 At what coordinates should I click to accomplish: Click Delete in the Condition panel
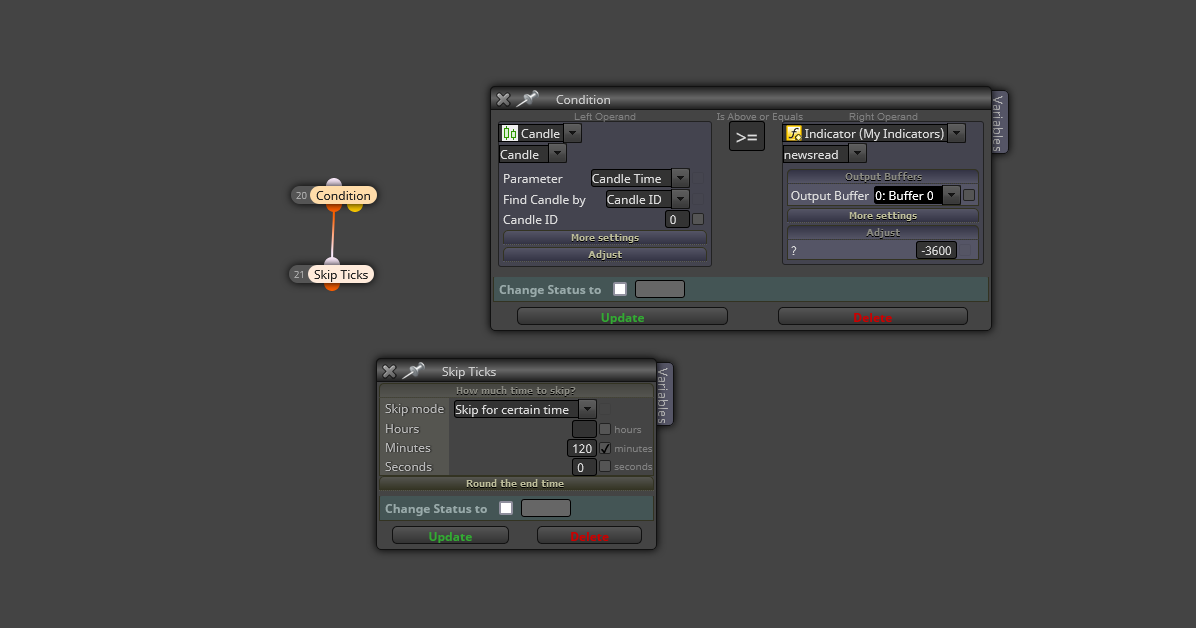pos(873,317)
